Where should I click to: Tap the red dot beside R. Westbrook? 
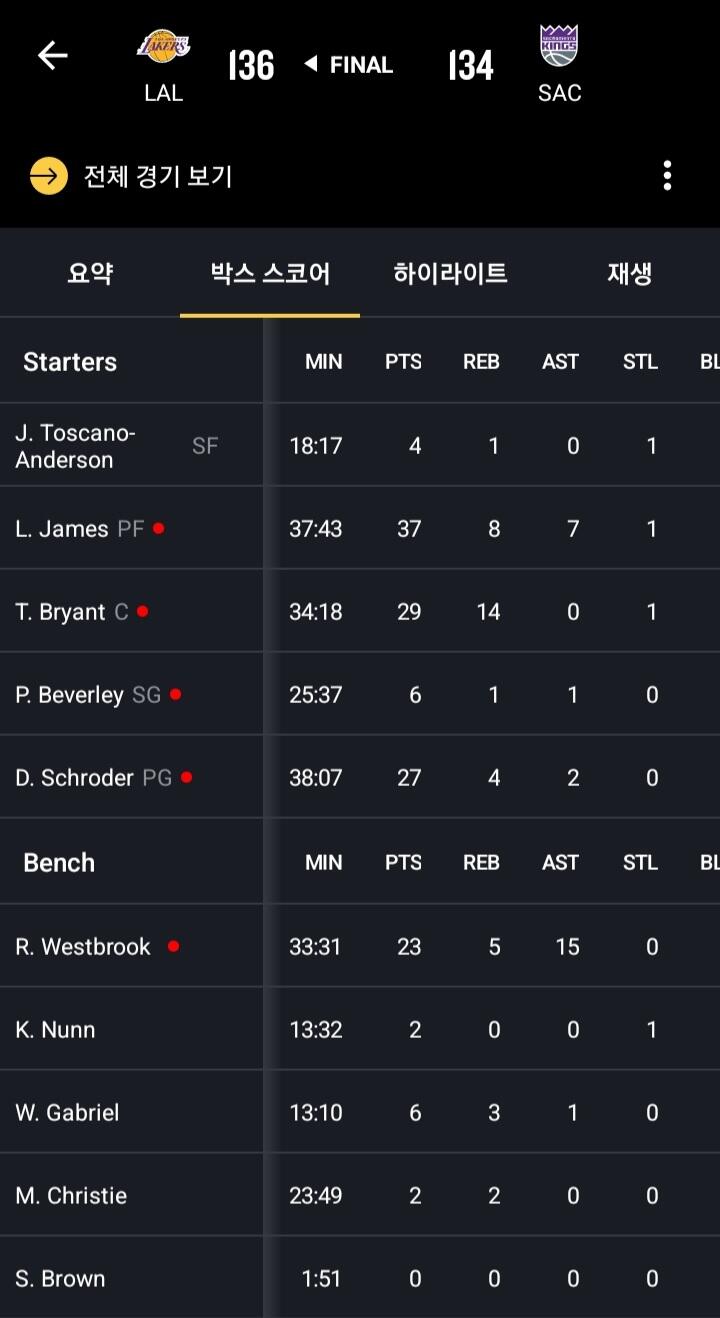(x=173, y=946)
